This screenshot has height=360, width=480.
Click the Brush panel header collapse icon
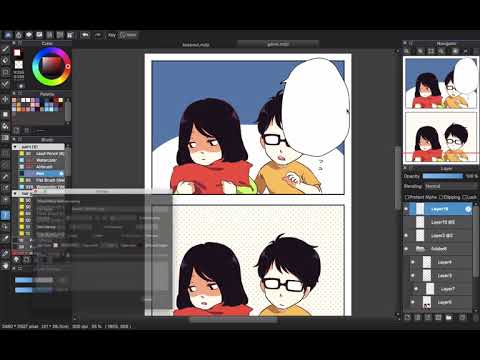click(x=14, y=139)
